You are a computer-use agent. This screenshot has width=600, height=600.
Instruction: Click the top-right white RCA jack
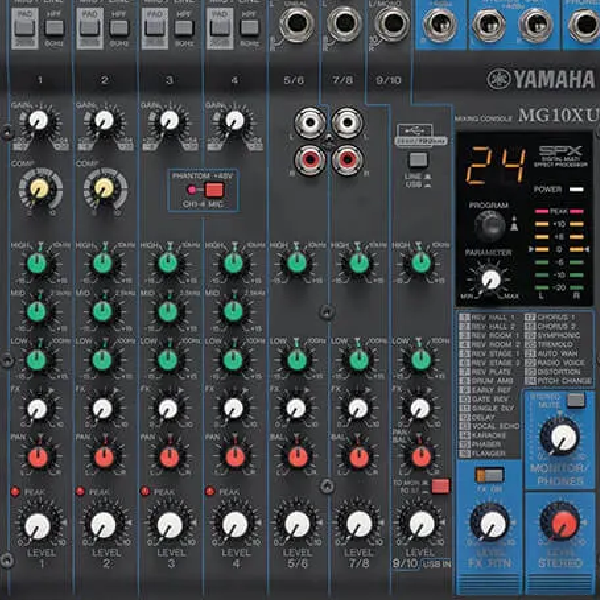click(x=347, y=122)
